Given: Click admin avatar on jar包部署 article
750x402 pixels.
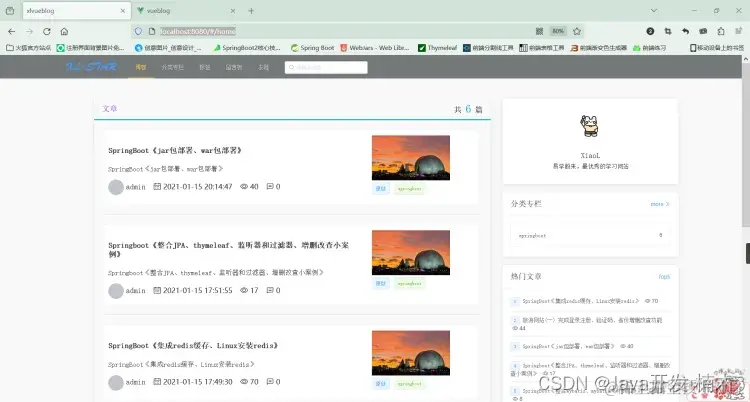Looking at the screenshot, I should point(116,187).
